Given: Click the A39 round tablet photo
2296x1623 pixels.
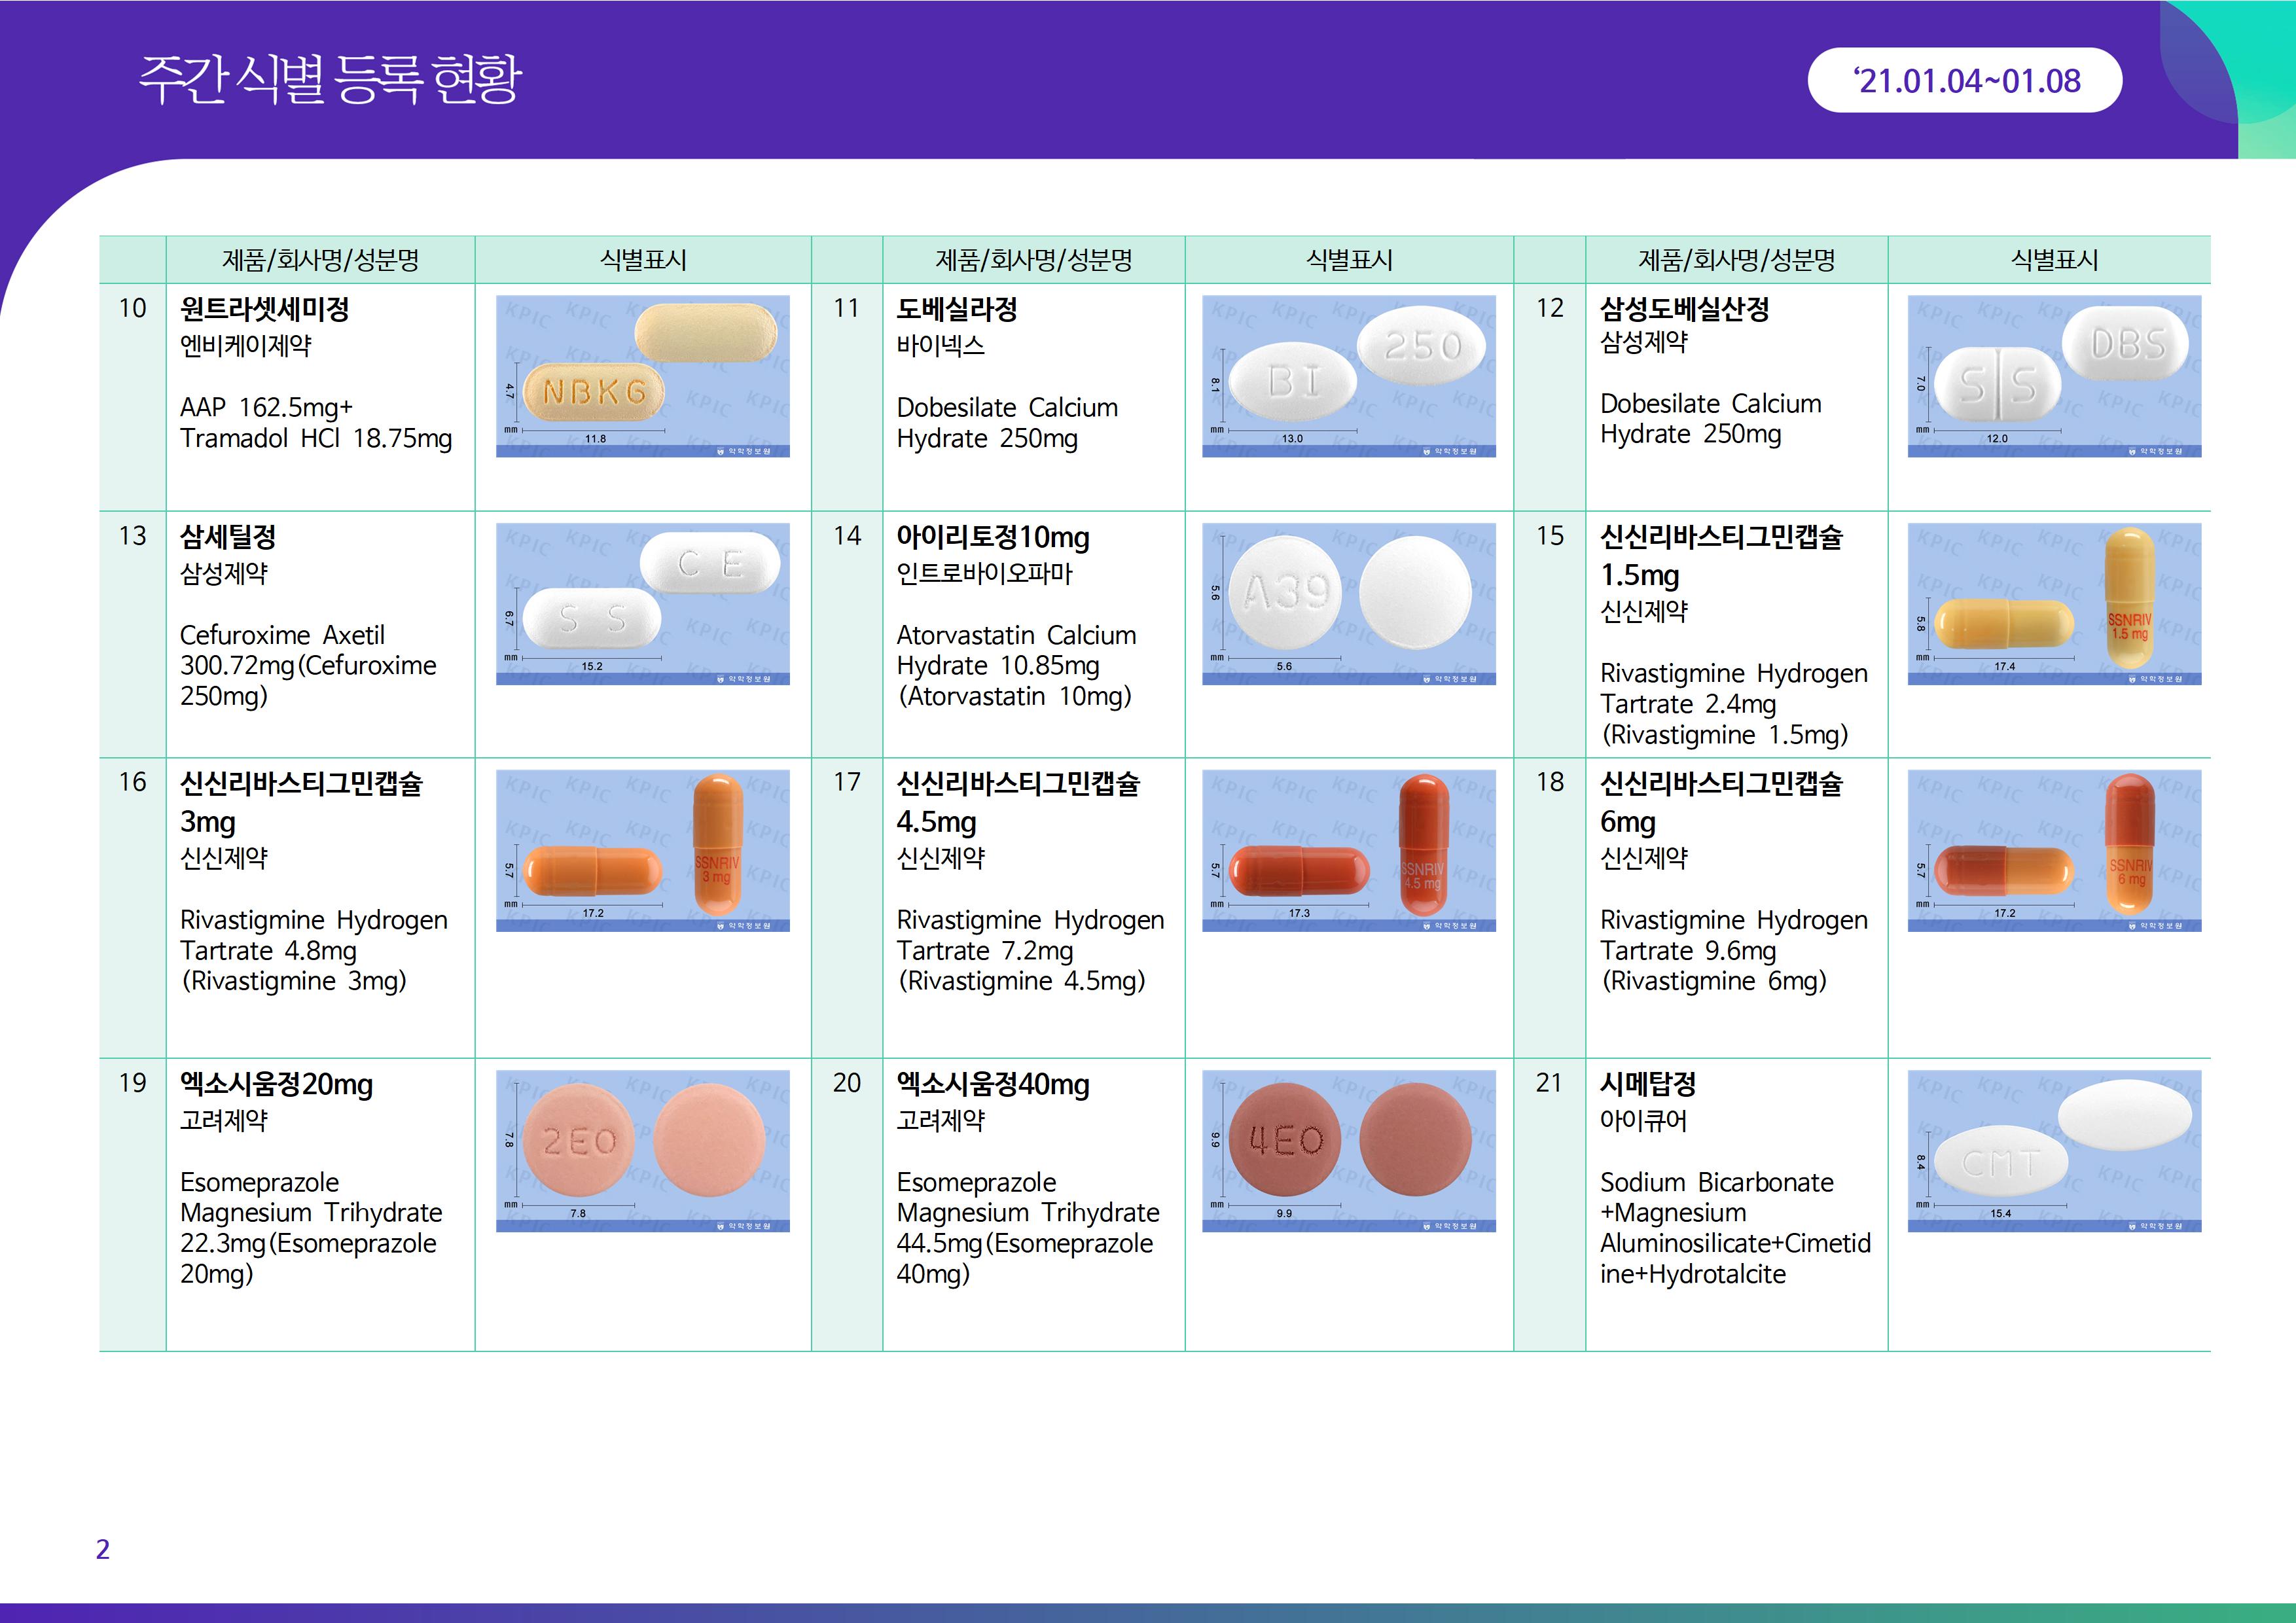Looking at the screenshot, I should point(1348,604).
